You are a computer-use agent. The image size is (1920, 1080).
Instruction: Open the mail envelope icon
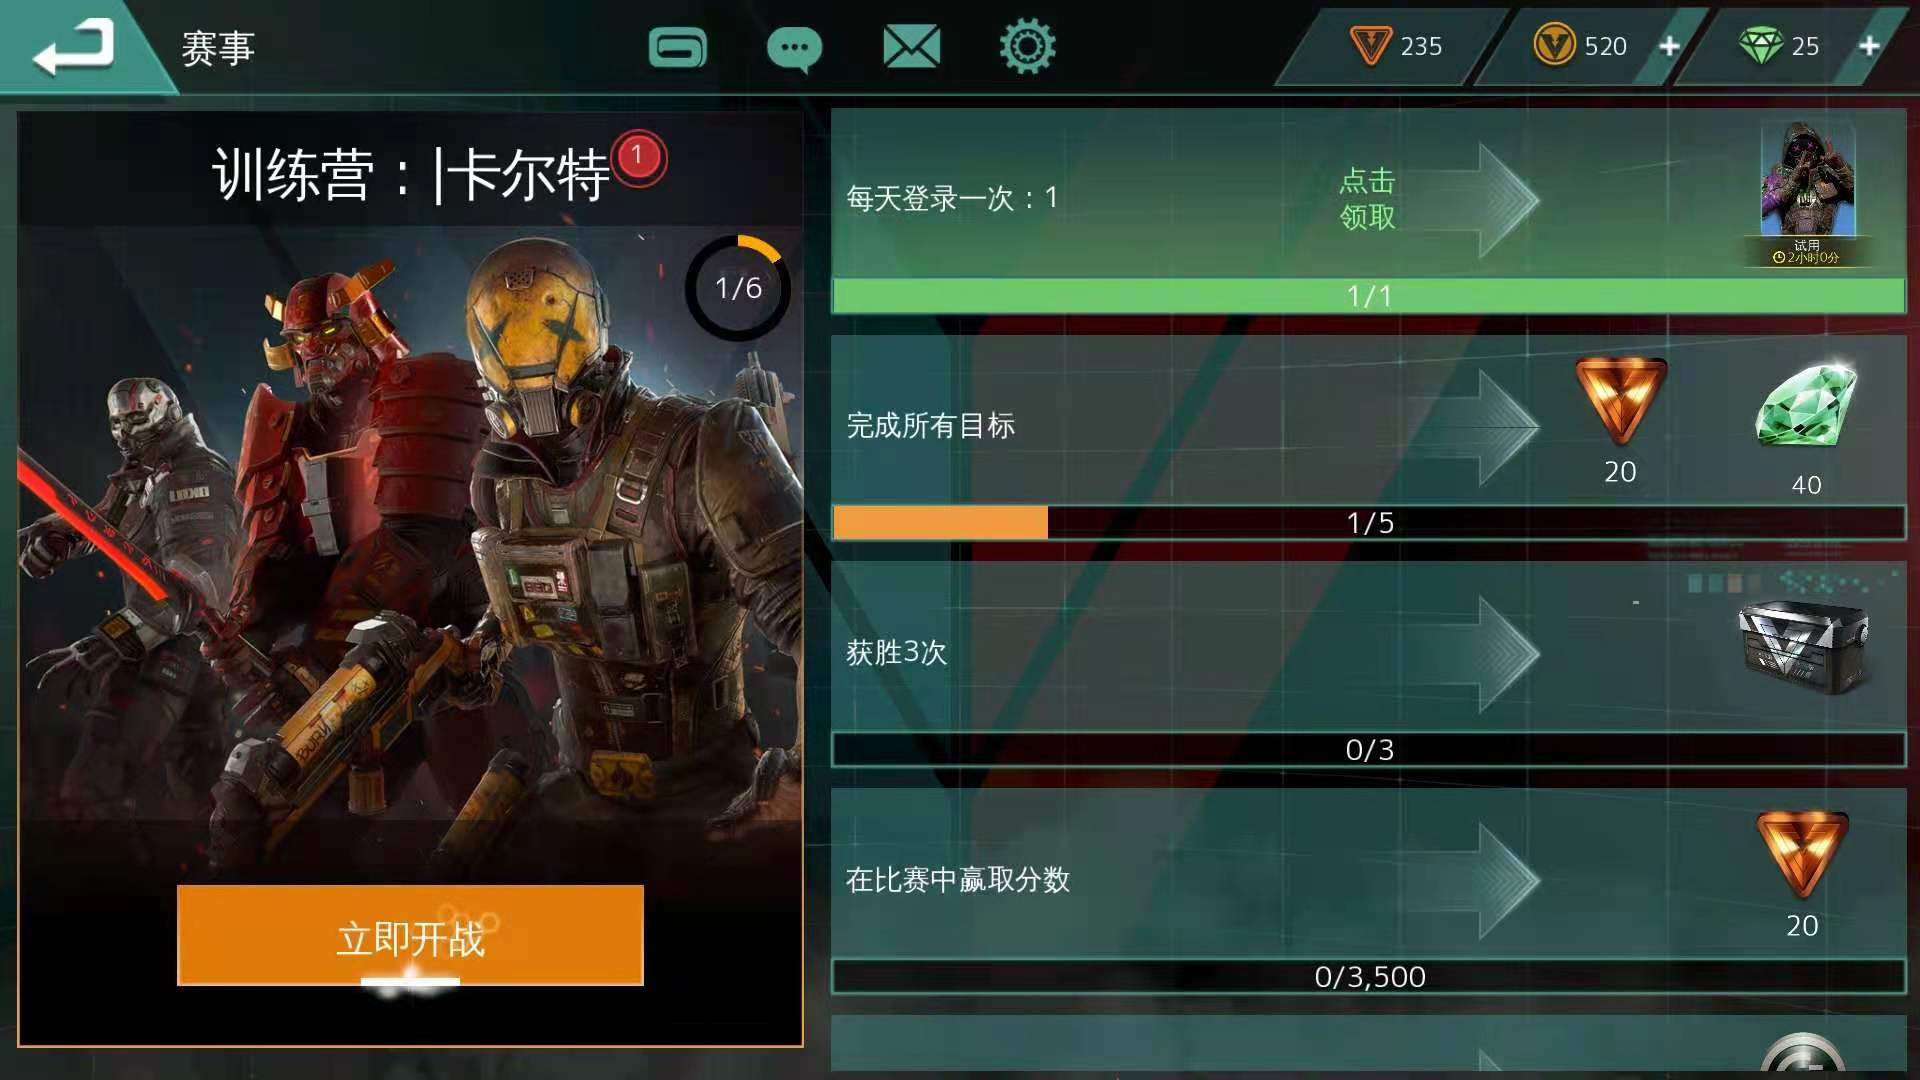[911, 46]
